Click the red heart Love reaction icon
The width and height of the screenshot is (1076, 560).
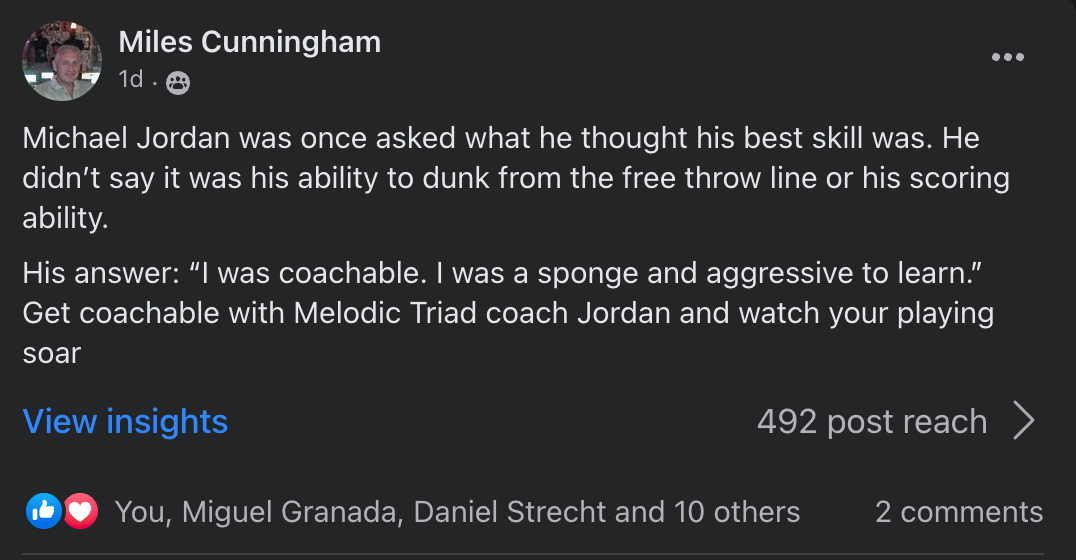[80, 512]
